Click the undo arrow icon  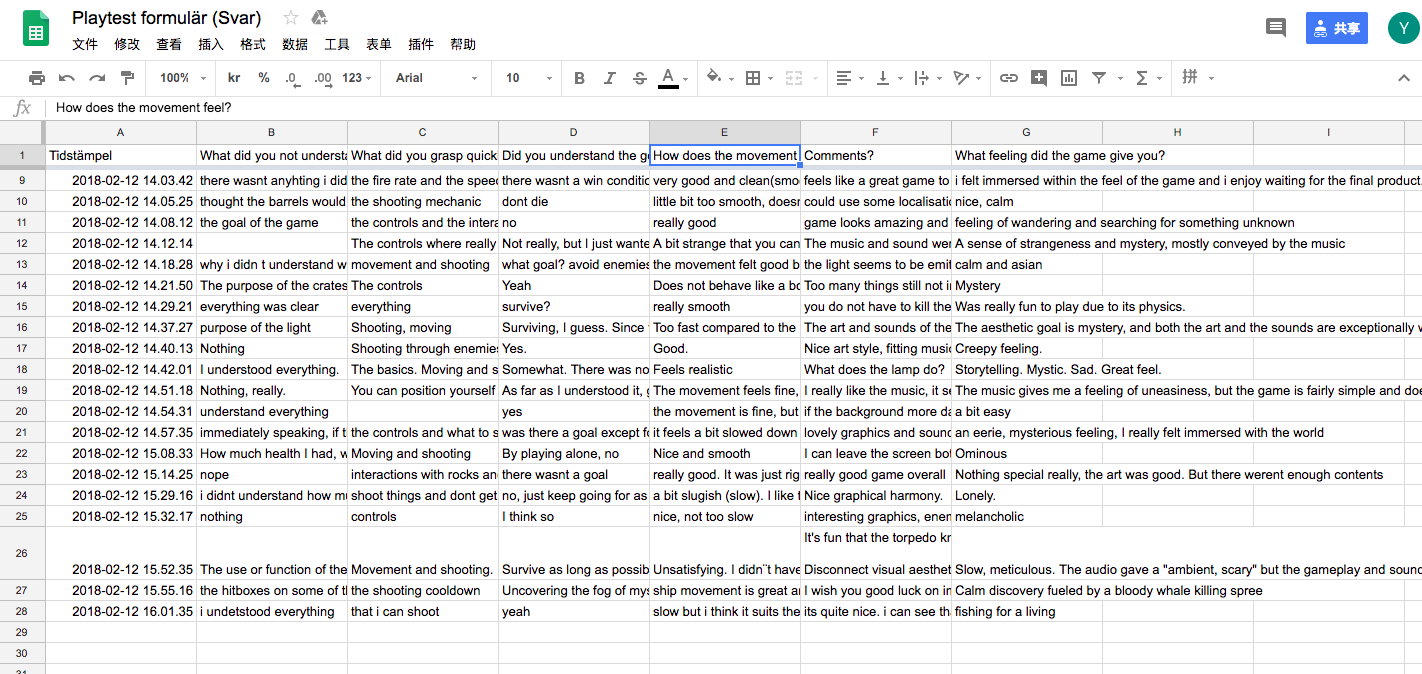[67, 78]
